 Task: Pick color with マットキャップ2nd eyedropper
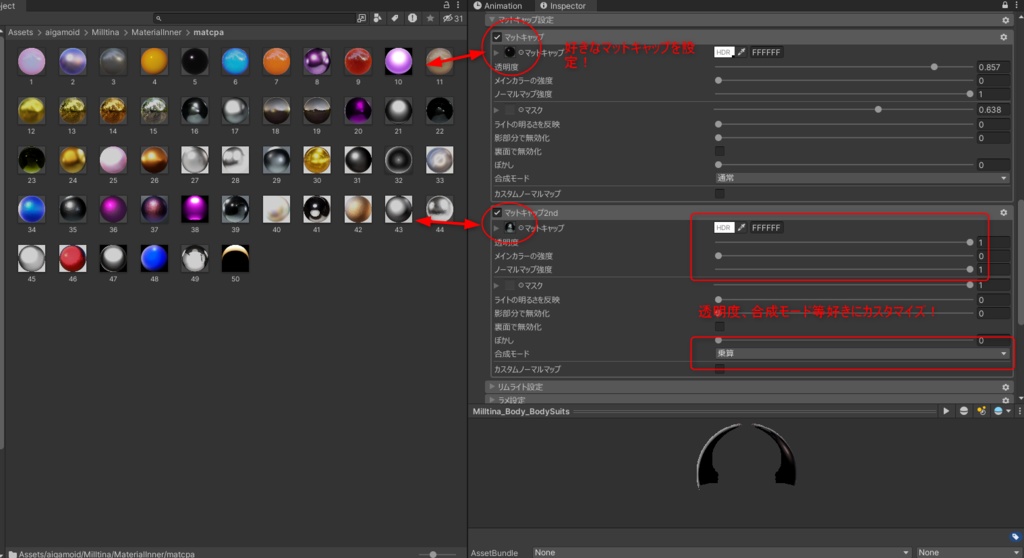[x=741, y=227]
